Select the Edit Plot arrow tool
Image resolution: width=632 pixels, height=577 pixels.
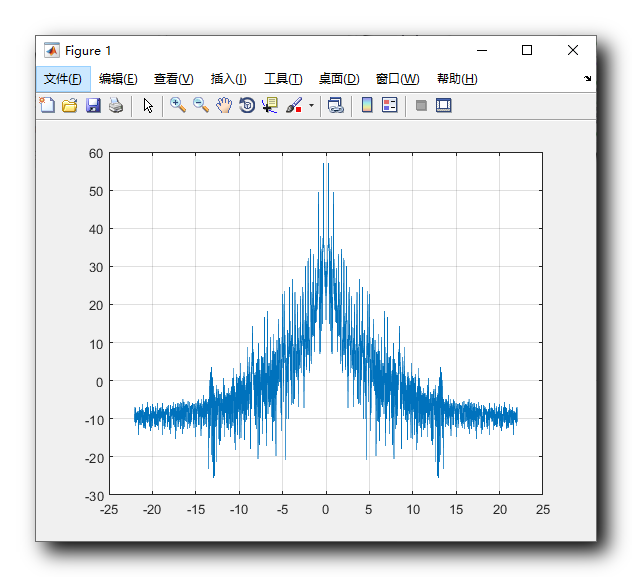click(148, 106)
